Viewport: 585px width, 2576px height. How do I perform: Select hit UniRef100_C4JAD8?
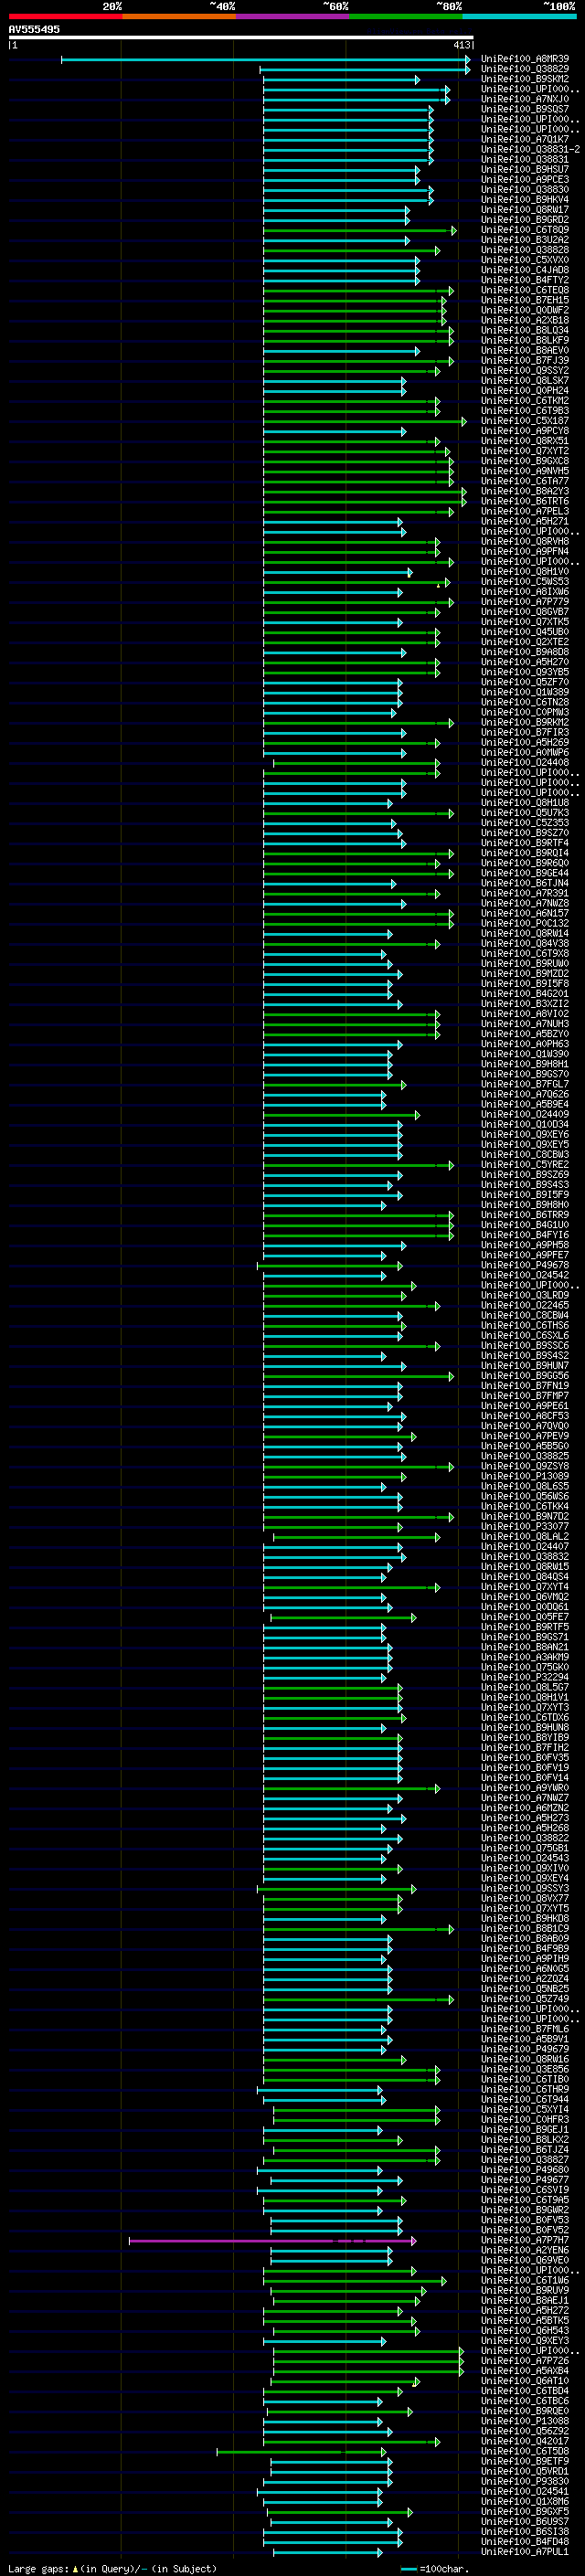pos(525,270)
